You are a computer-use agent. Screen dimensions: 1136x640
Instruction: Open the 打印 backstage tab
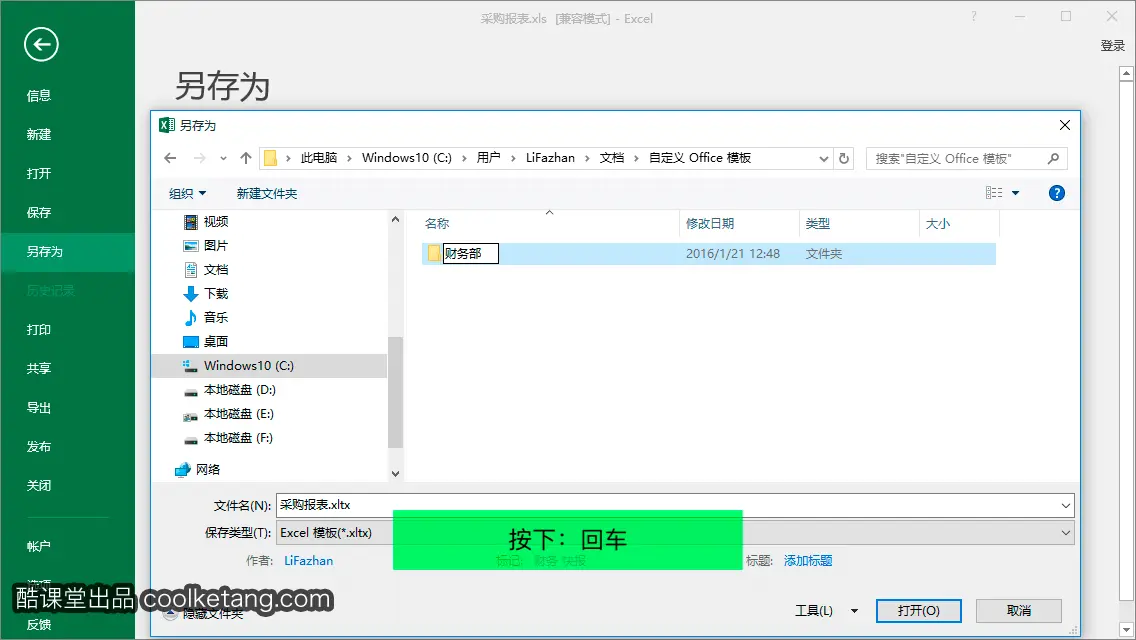point(39,330)
